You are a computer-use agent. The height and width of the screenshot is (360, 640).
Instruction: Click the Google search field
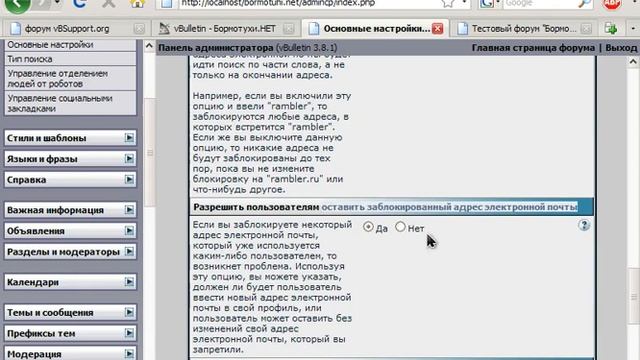[x=540, y=4]
